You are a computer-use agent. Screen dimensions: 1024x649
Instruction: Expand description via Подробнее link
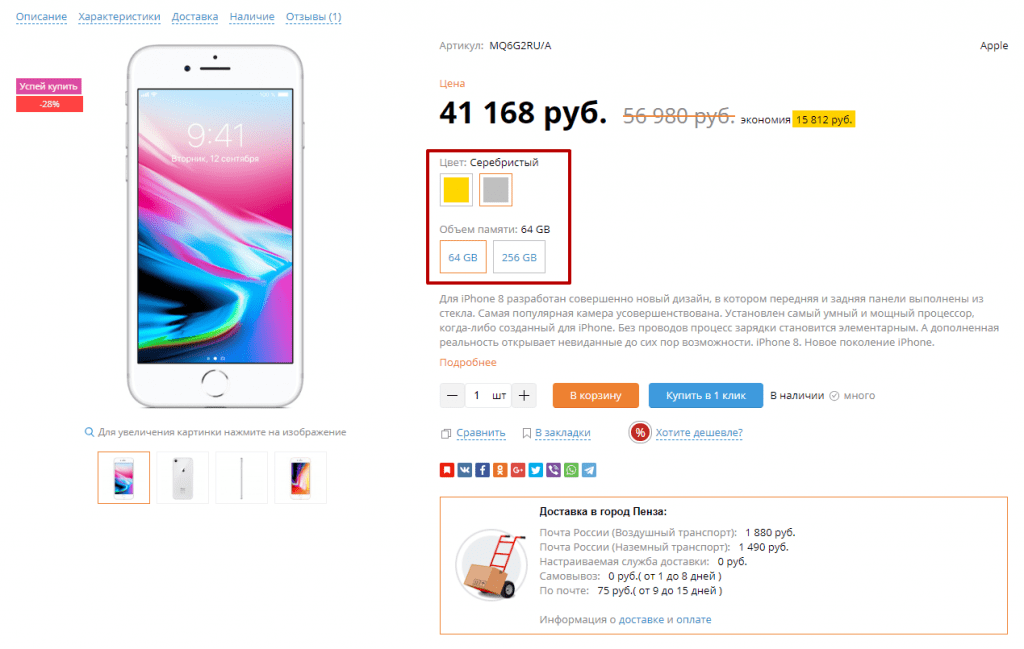[468, 362]
